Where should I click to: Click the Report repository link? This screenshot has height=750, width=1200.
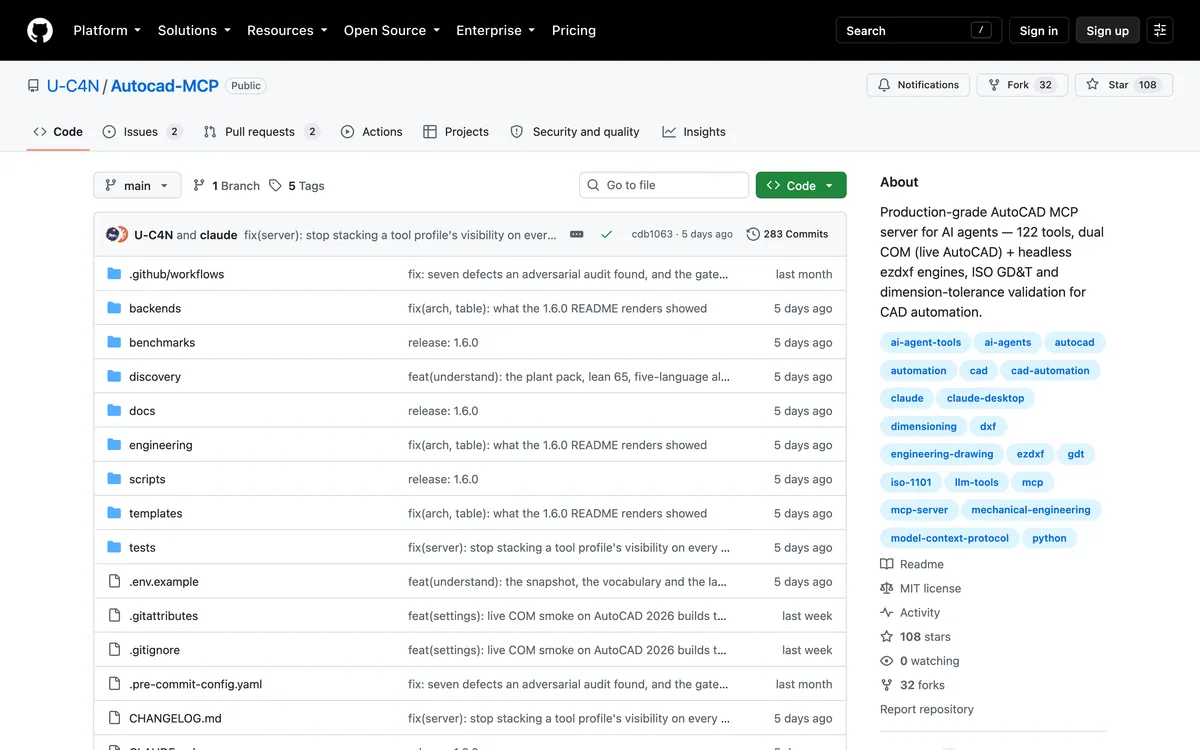(927, 709)
